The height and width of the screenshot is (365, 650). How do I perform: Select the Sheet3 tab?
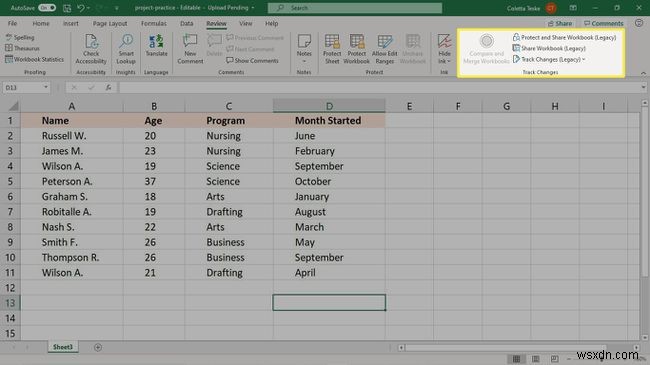click(63, 347)
